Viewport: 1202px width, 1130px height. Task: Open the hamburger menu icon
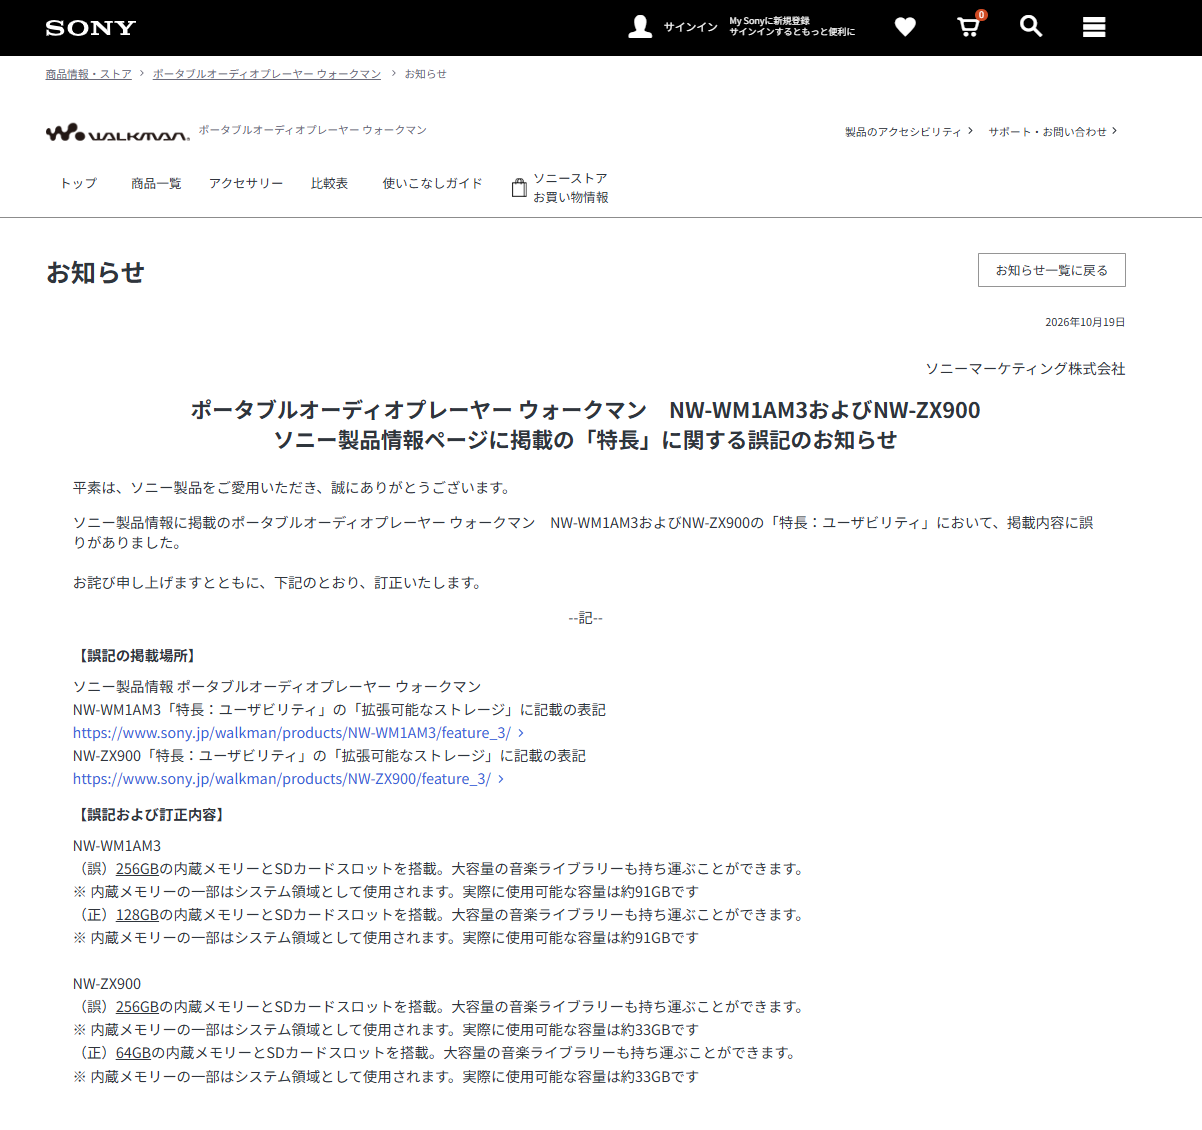1094,27
